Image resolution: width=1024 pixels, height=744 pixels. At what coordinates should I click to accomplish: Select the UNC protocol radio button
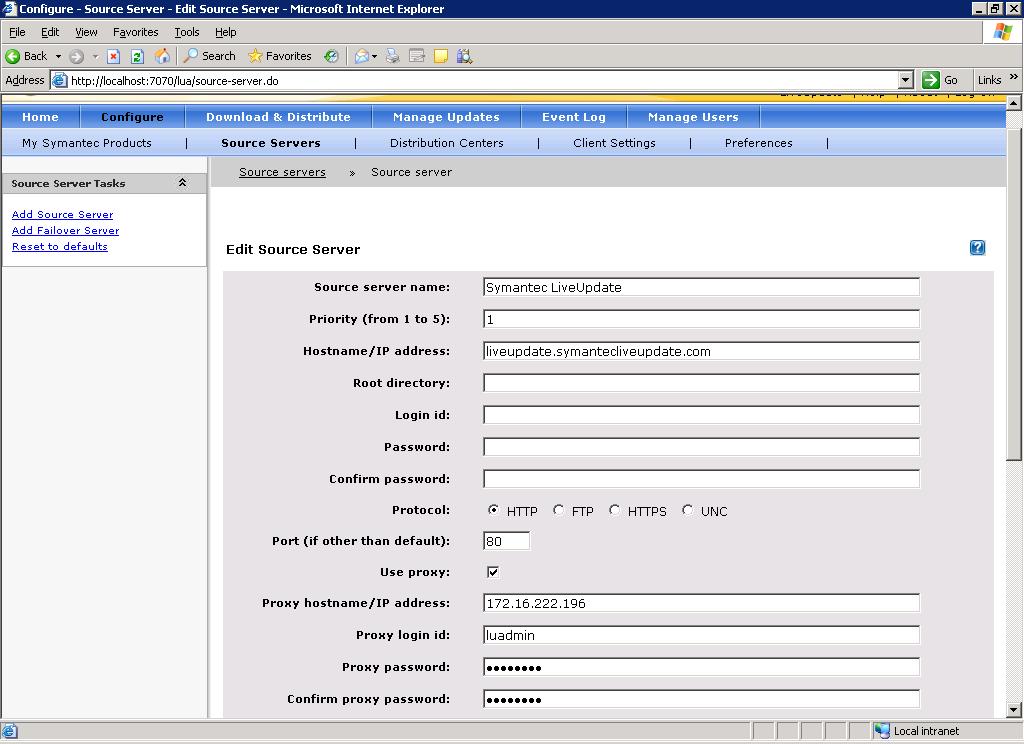[688, 509]
